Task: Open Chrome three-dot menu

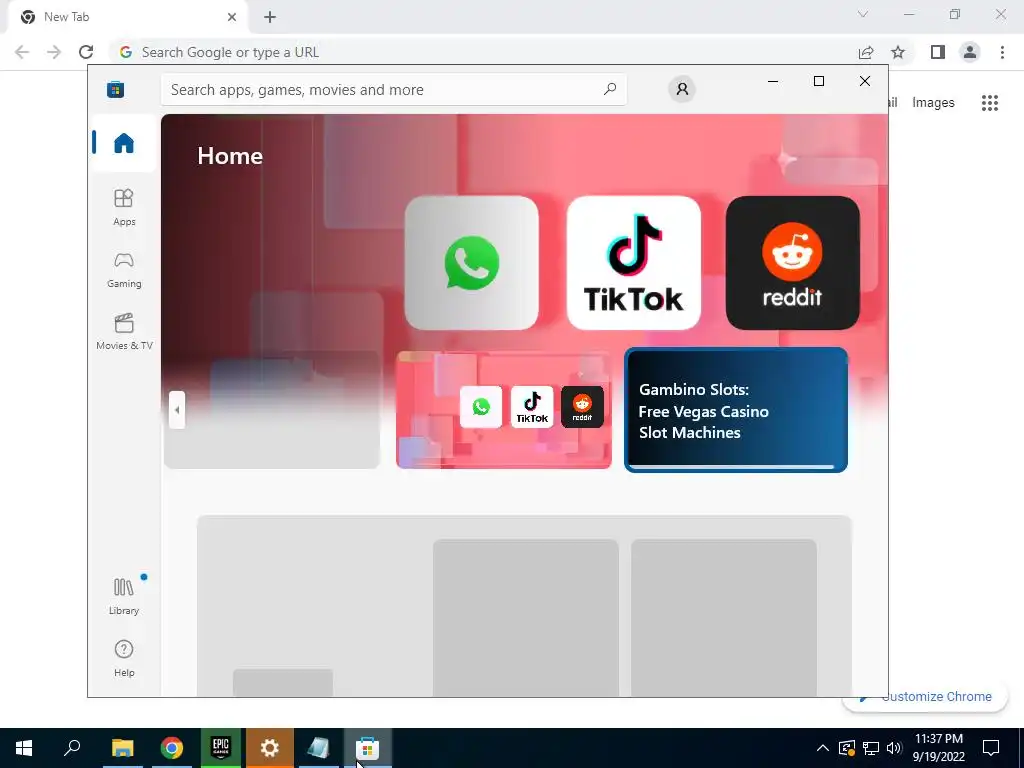Action: pyautogui.click(x=1002, y=52)
